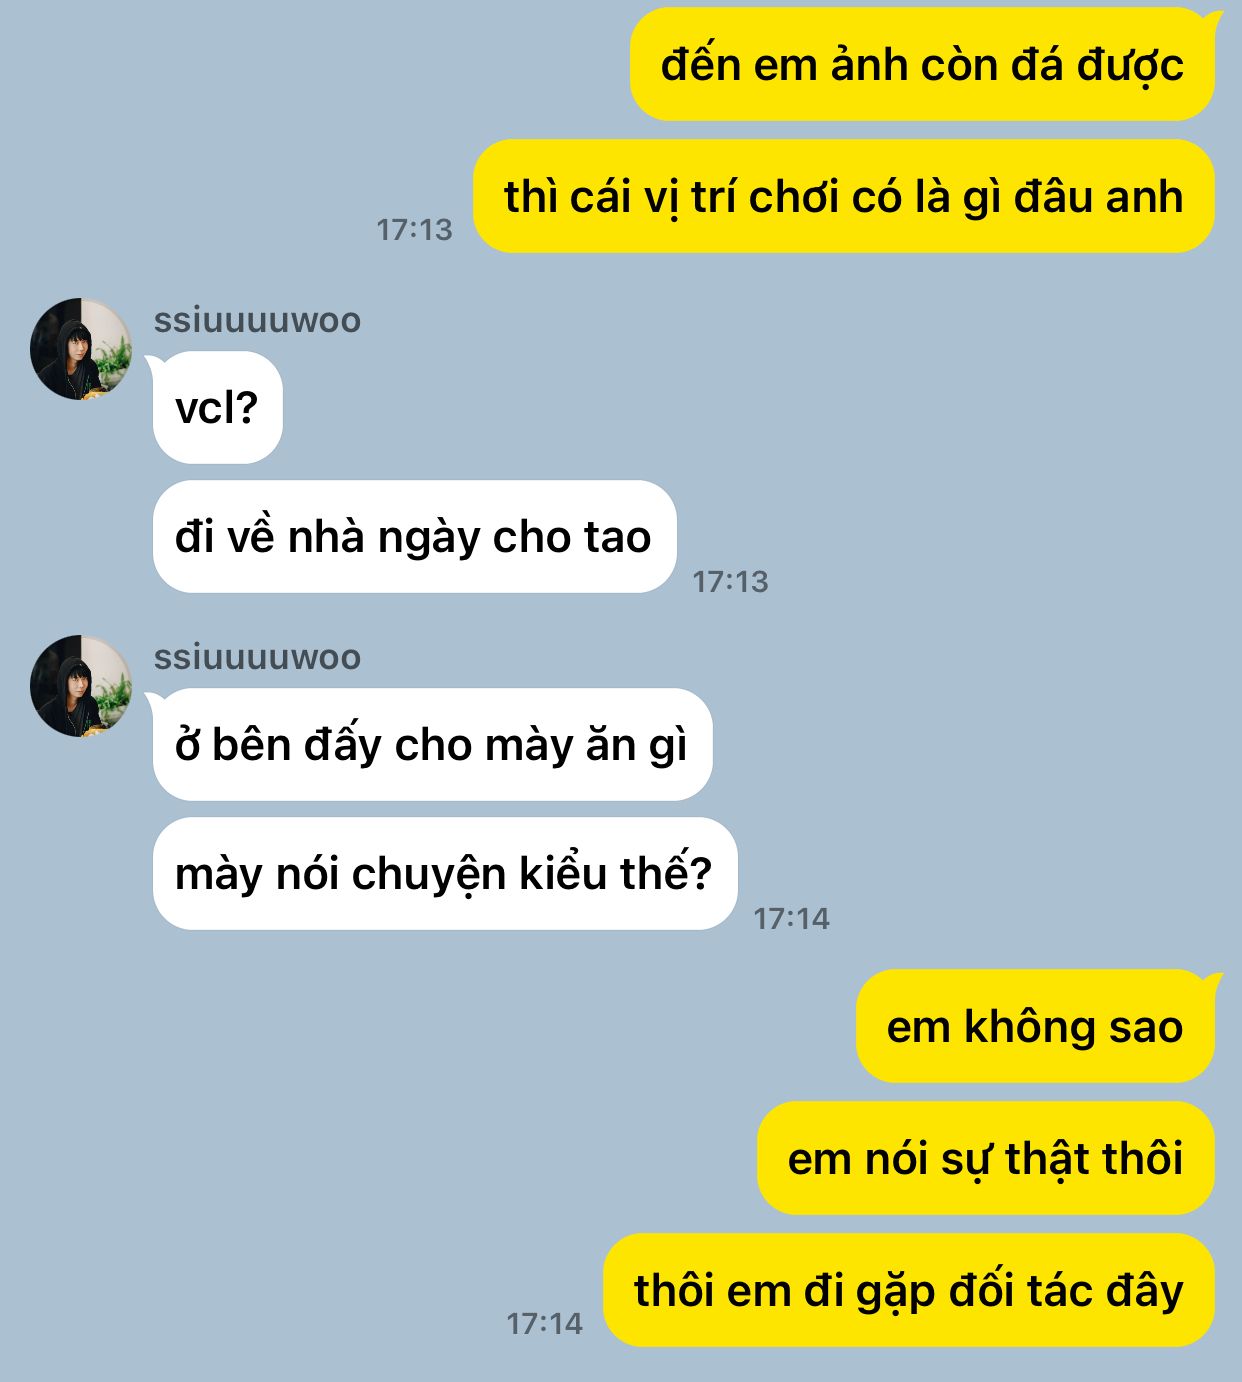Tap the 17:13 timestamp after 'đi về nhà ngày cho tao'
Viewport: 1242px width, 1382px height.
tap(730, 581)
